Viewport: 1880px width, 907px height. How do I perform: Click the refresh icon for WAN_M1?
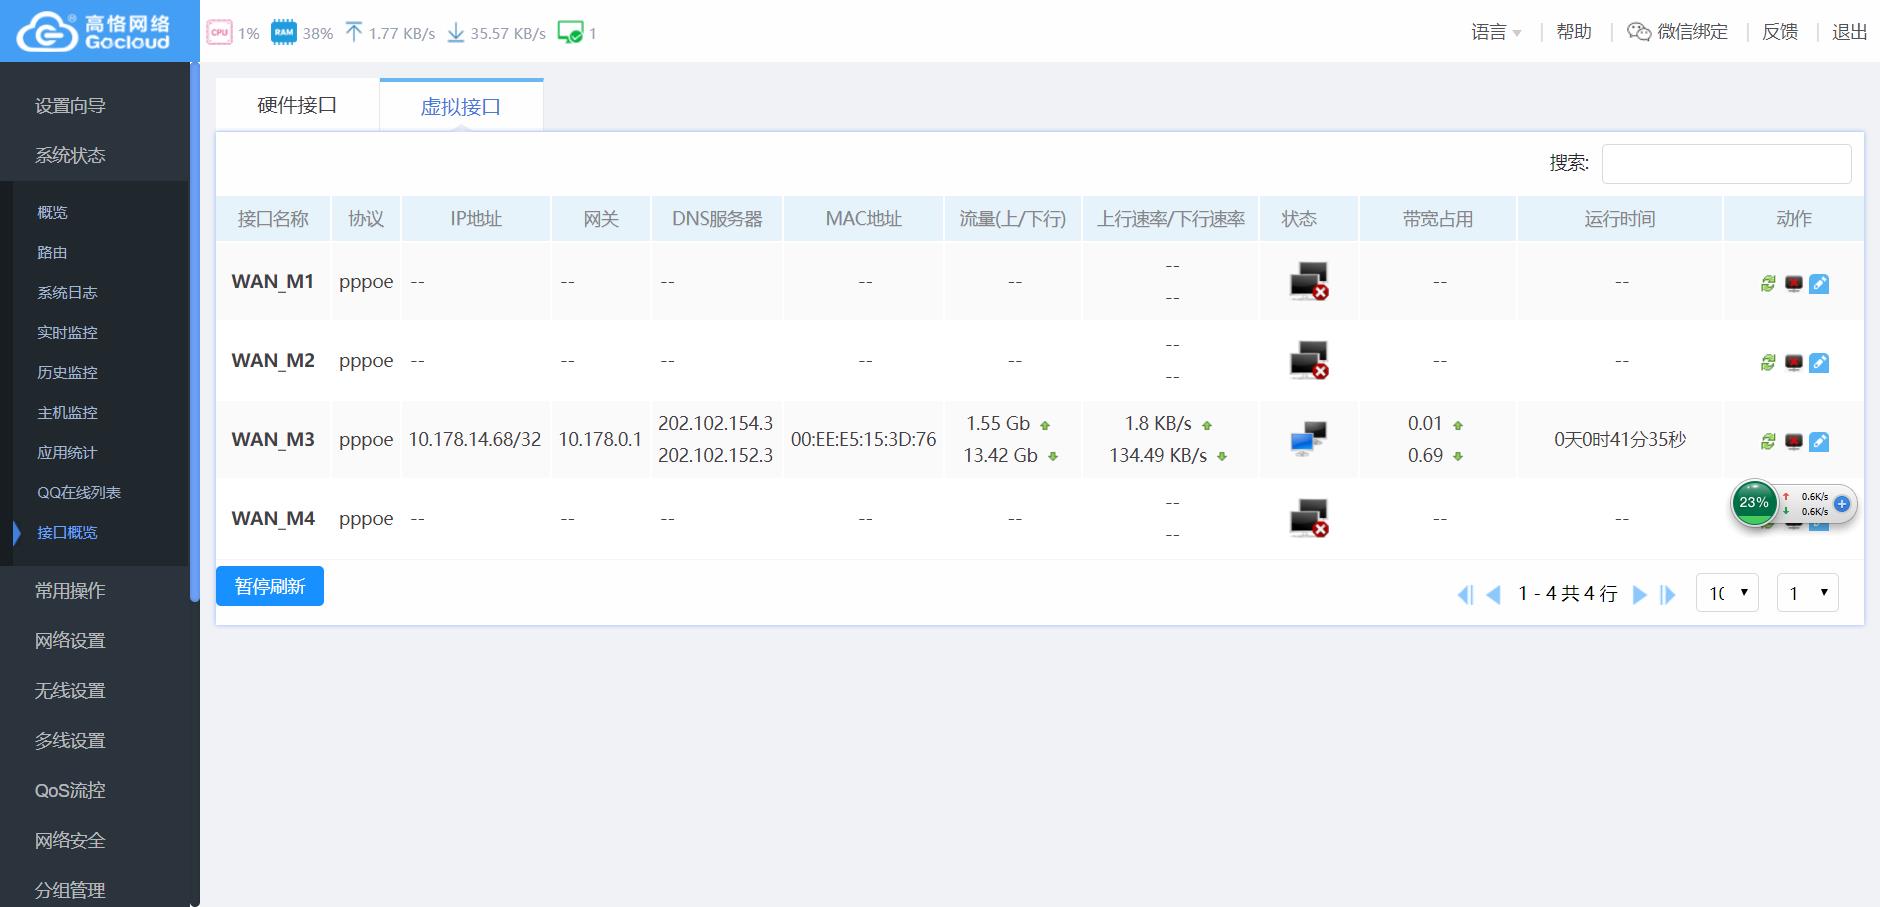tap(1768, 284)
